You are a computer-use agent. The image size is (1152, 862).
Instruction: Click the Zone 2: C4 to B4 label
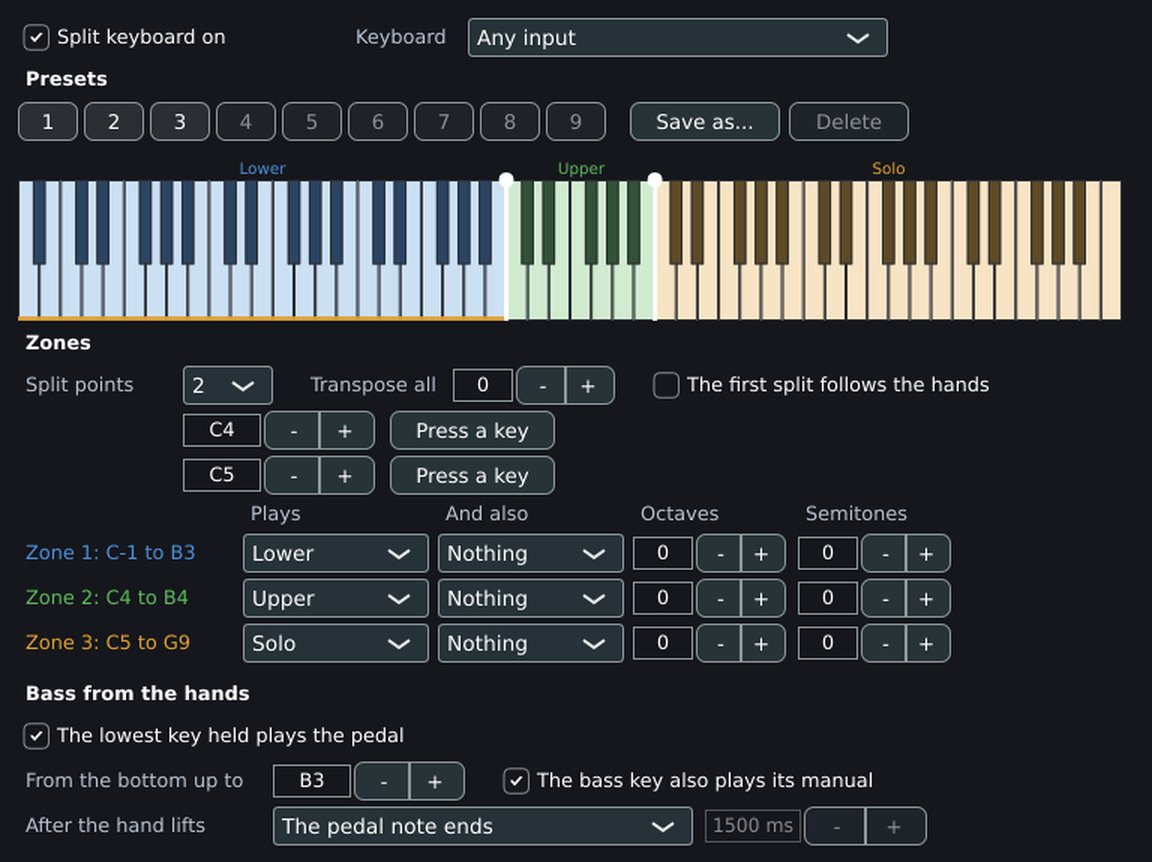coord(107,597)
